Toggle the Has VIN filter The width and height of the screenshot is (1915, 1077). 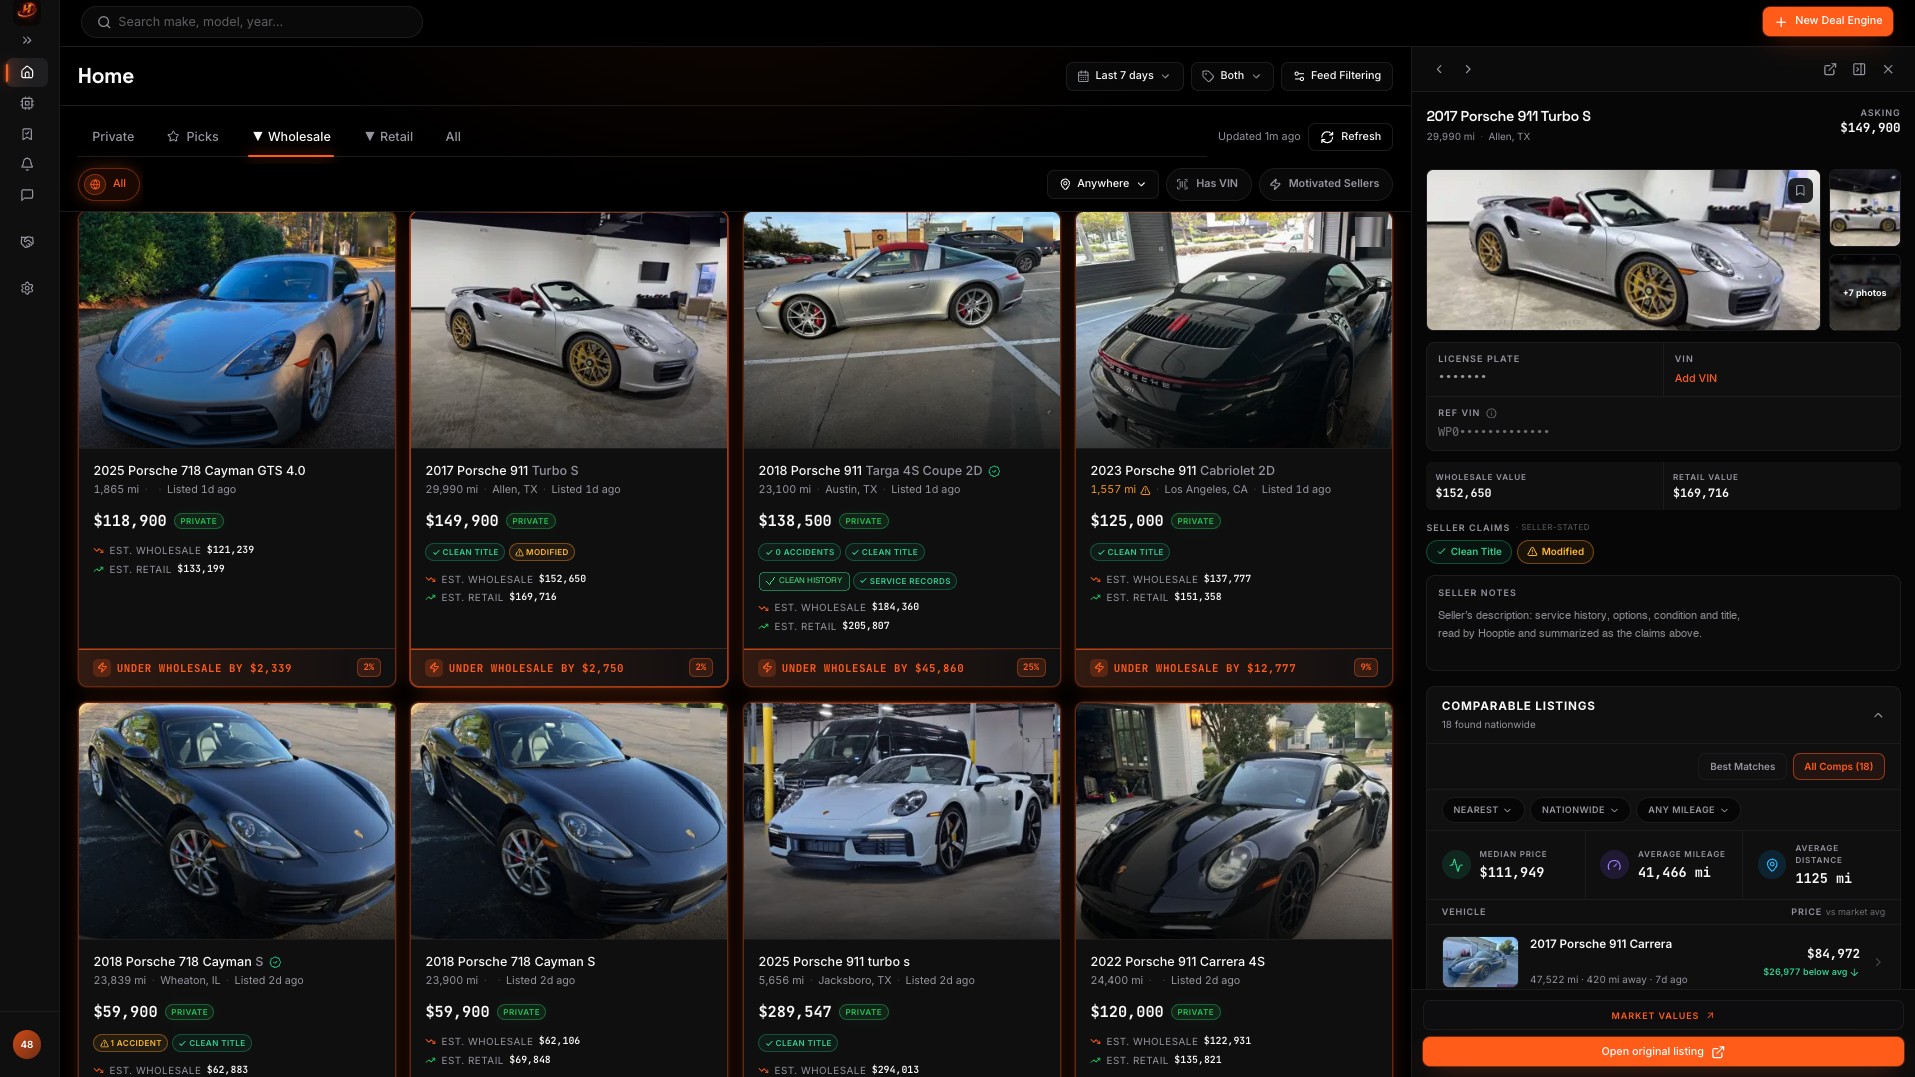(1208, 184)
